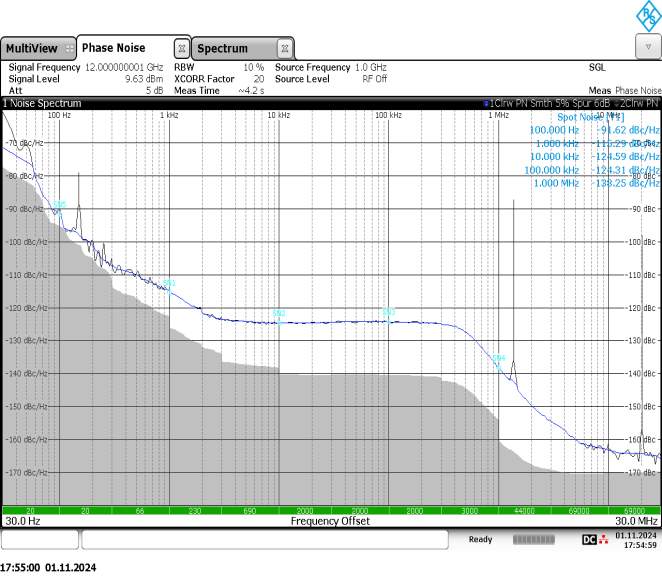Click the SN4 spot noise marker

click(499, 357)
